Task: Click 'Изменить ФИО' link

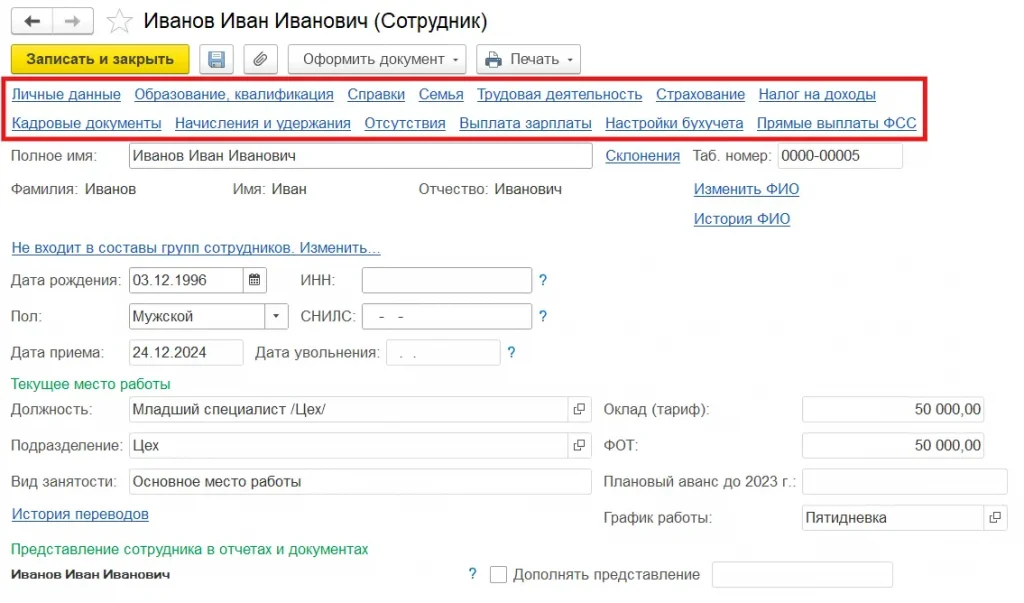Action: tap(746, 189)
